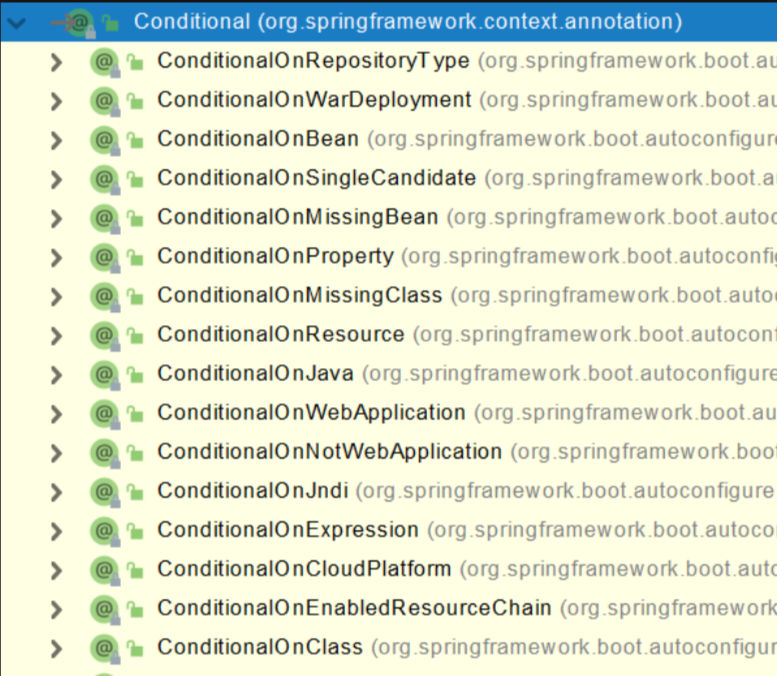Click public lock icon of ConditionalOnClass

point(134,649)
